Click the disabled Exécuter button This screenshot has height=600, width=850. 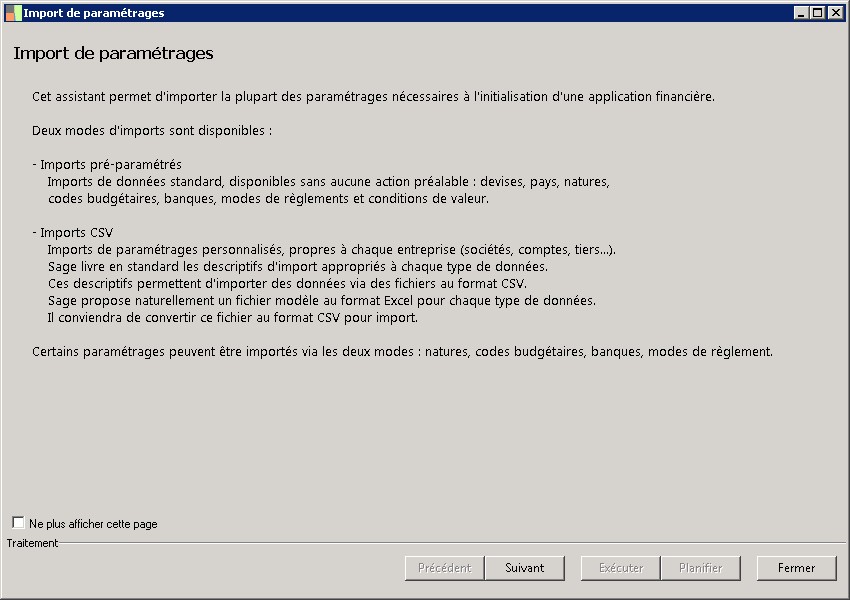[621, 568]
